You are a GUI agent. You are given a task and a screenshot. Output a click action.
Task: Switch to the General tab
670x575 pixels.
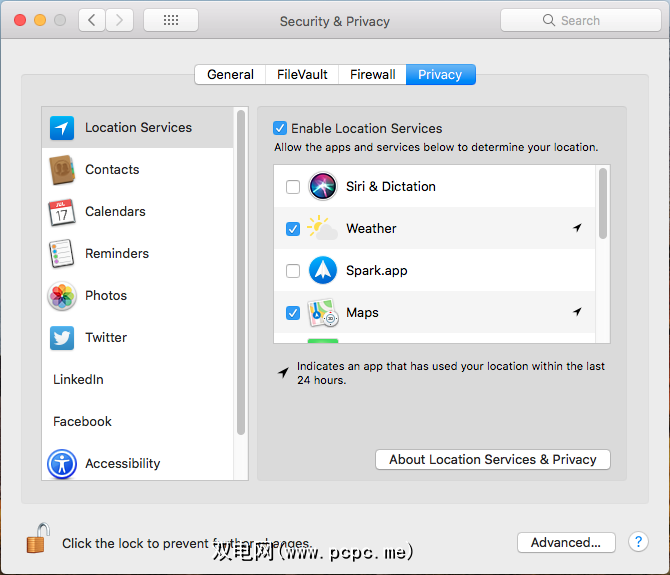pyautogui.click(x=230, y=75)
